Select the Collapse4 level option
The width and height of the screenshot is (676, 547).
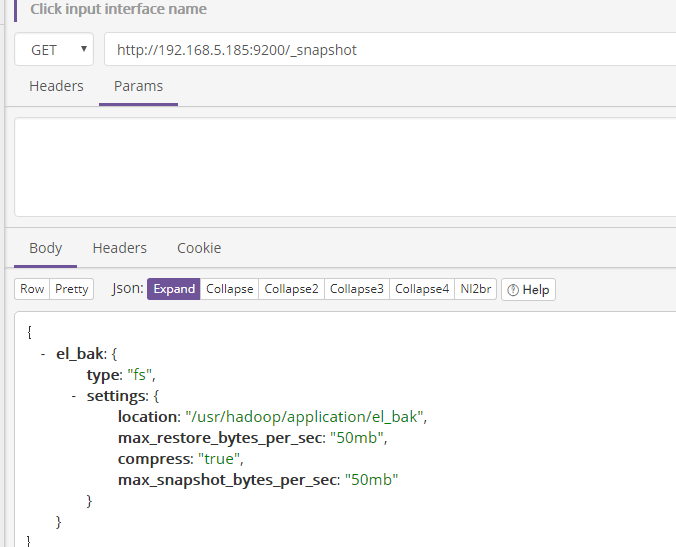coord(421,289)
